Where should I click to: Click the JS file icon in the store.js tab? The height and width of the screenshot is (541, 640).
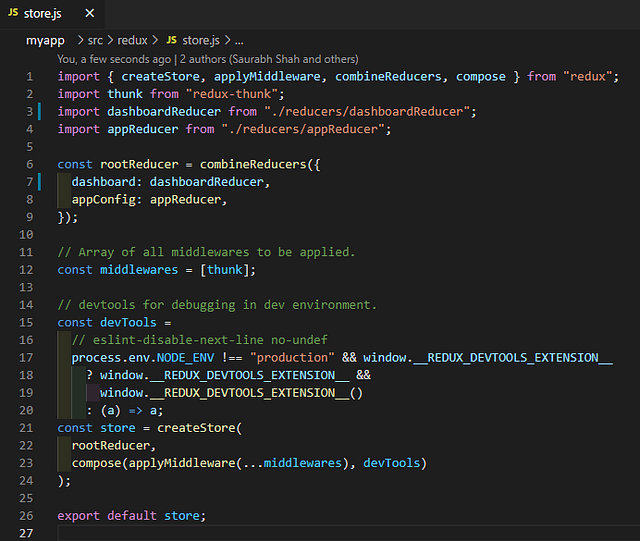[x=13, y=14]
